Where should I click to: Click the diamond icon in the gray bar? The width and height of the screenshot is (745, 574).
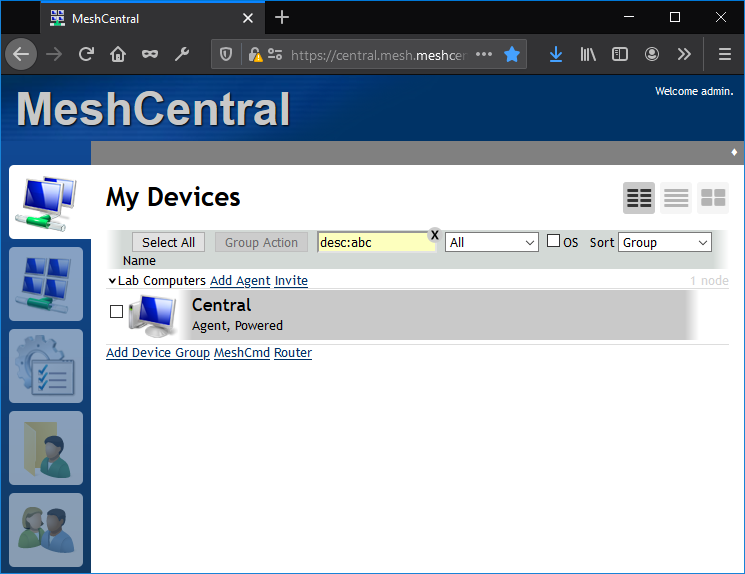(x=734, y=152)
